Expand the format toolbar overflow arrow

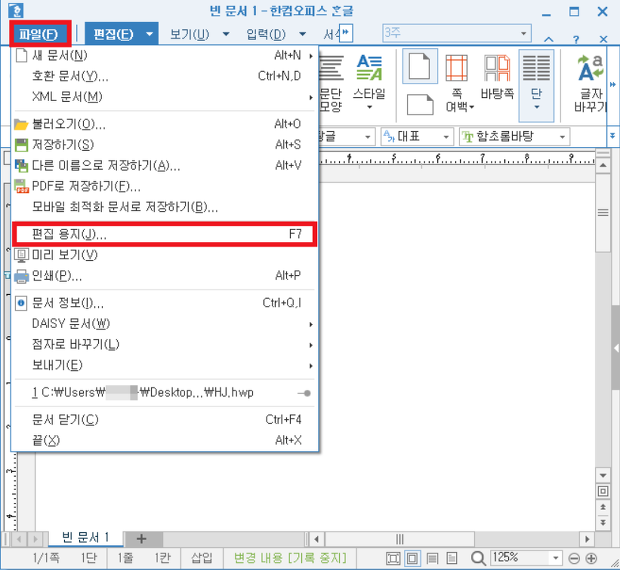pos(612,136)
